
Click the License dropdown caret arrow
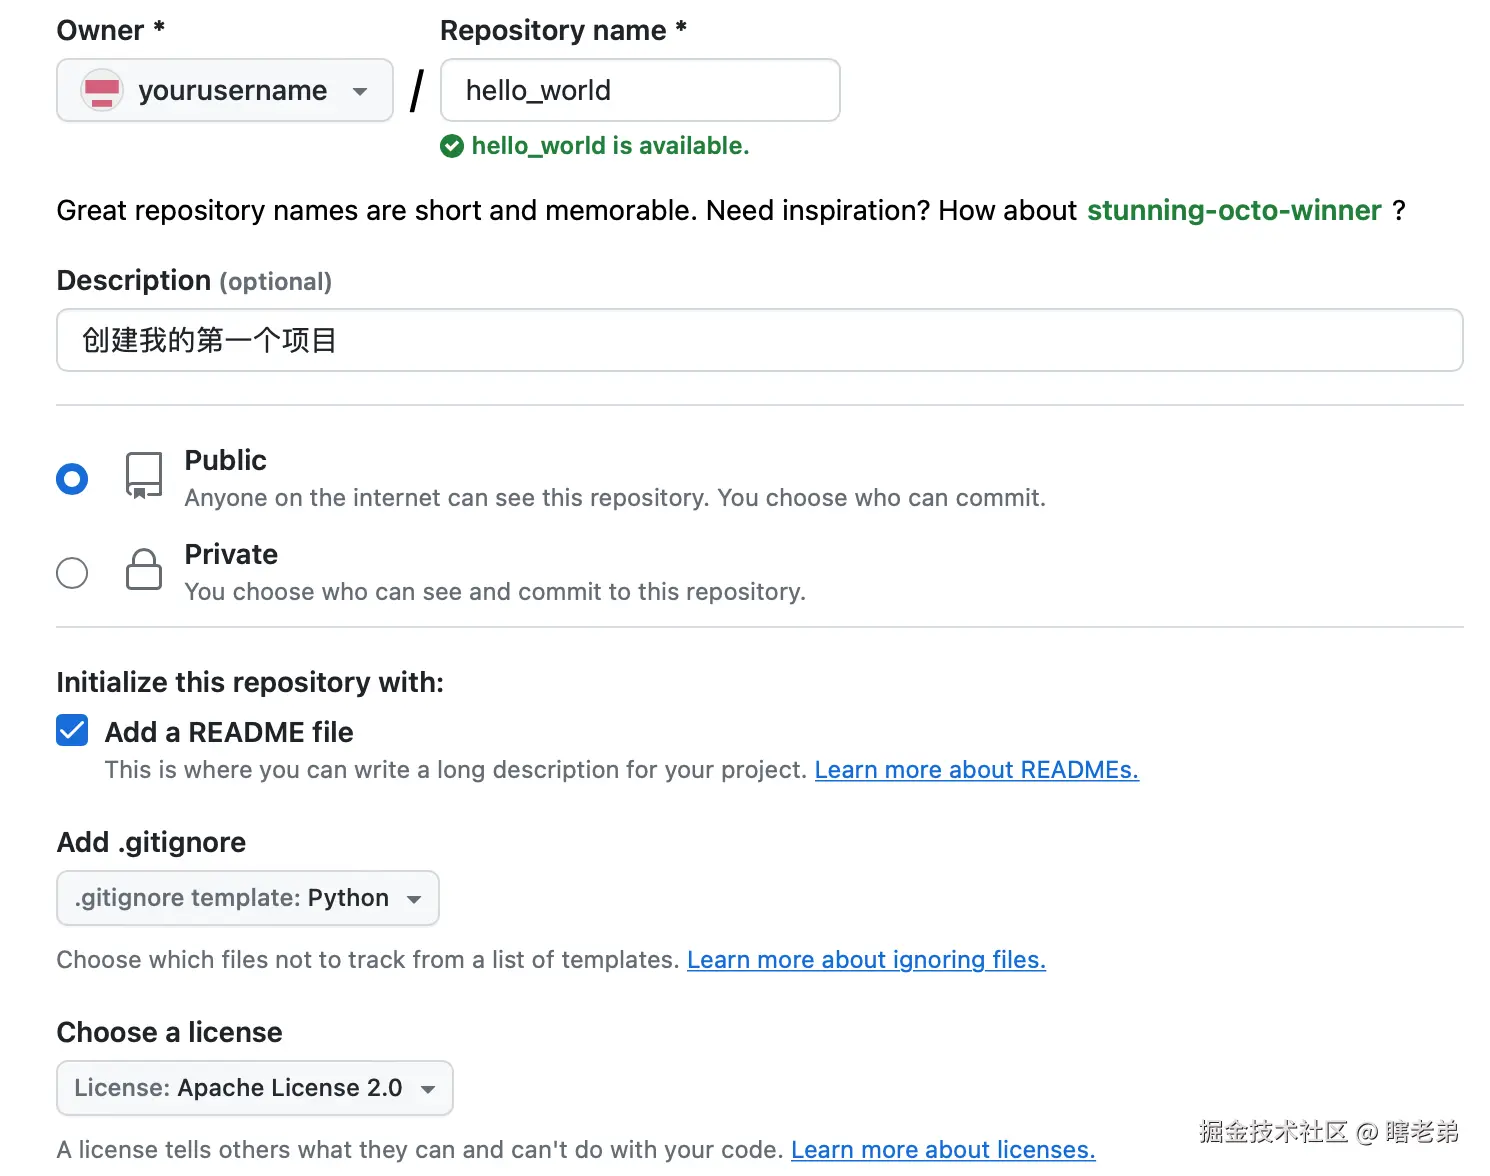point(428,1089)
